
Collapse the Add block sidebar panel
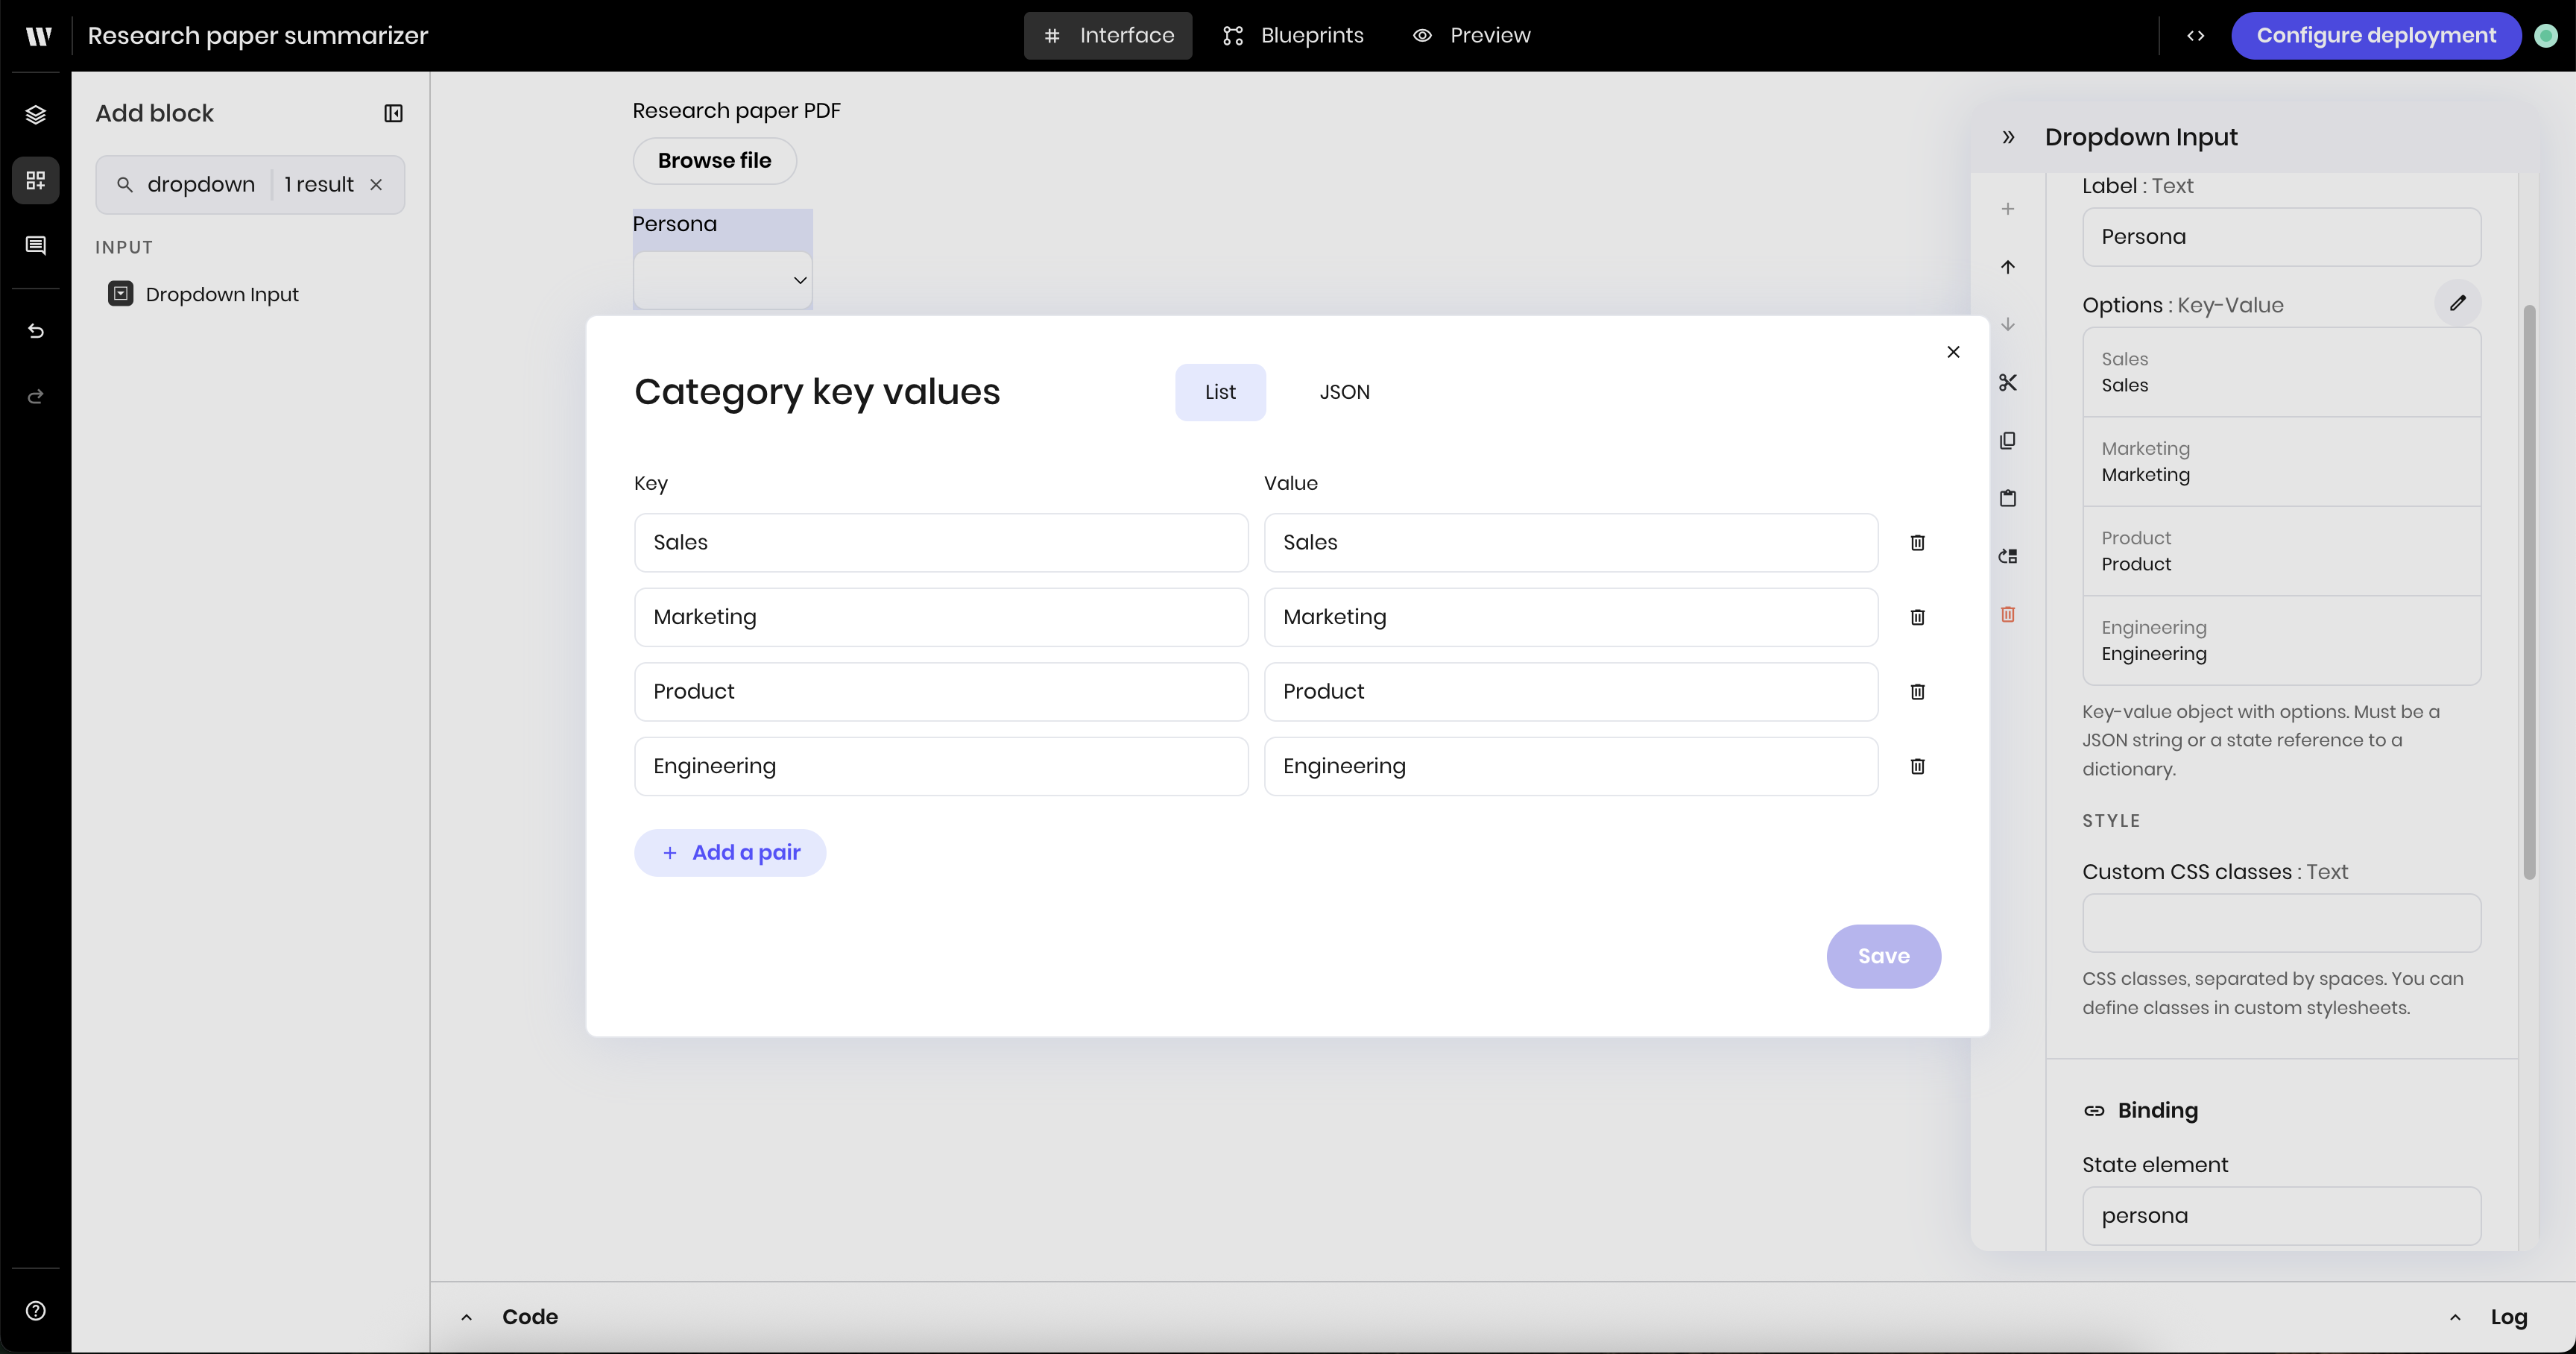click(x=393, y=114)
